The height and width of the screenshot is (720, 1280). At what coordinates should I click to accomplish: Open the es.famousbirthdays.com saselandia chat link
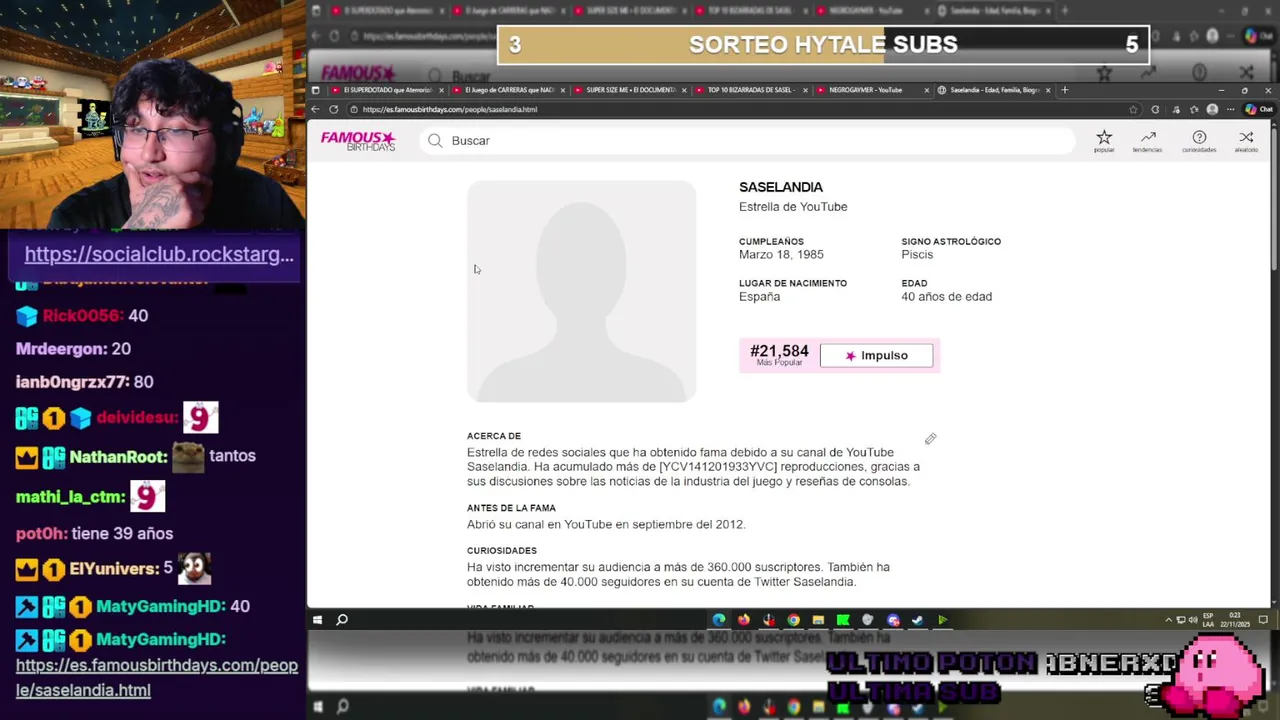[157, 677]
